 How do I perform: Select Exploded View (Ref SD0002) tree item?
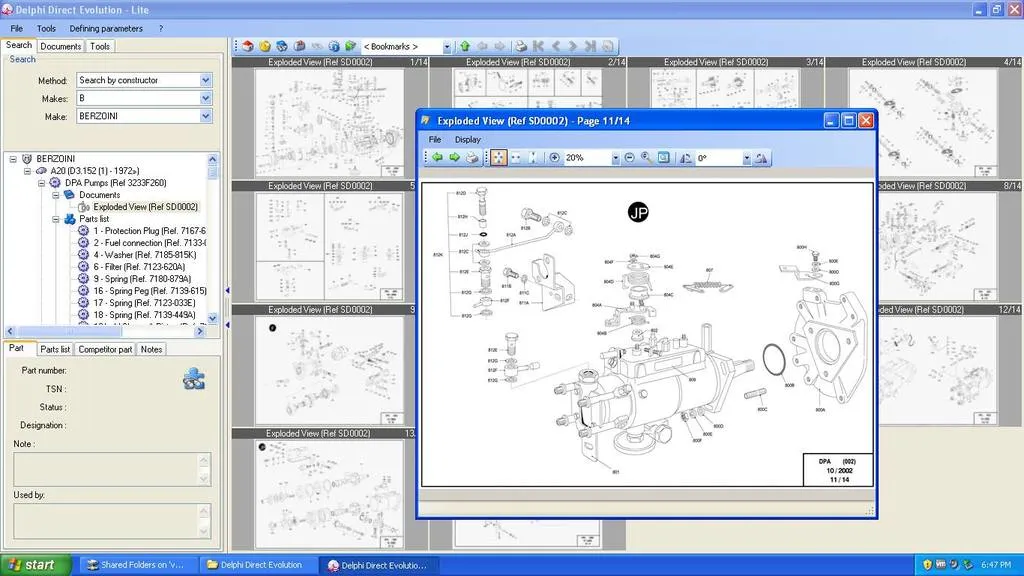(146, 207)
